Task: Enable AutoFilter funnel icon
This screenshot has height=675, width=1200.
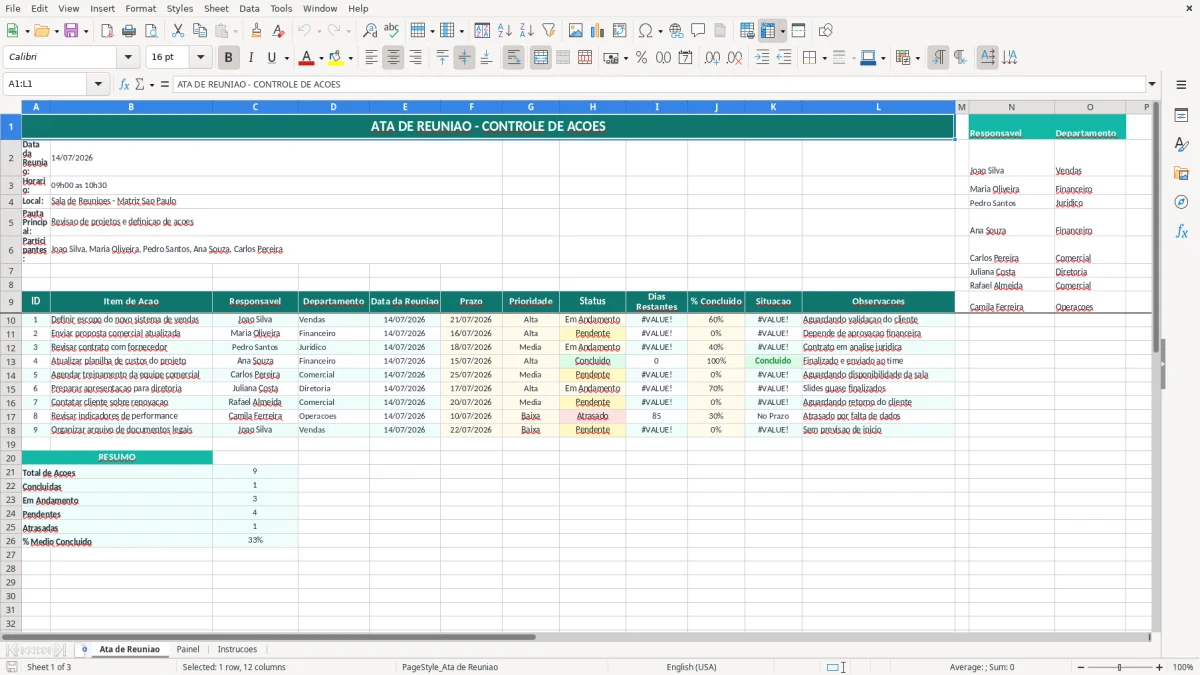Action: 548,31
